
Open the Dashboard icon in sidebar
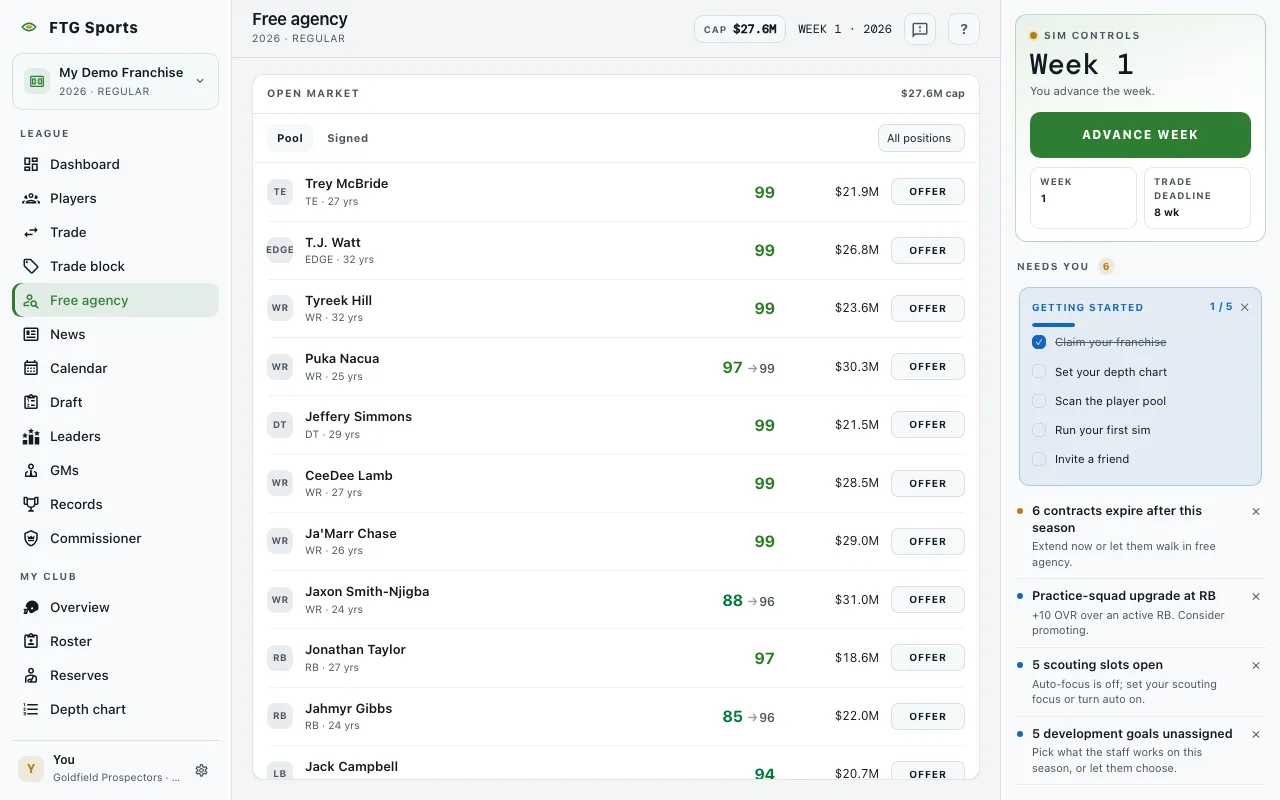tap(31, 164)
